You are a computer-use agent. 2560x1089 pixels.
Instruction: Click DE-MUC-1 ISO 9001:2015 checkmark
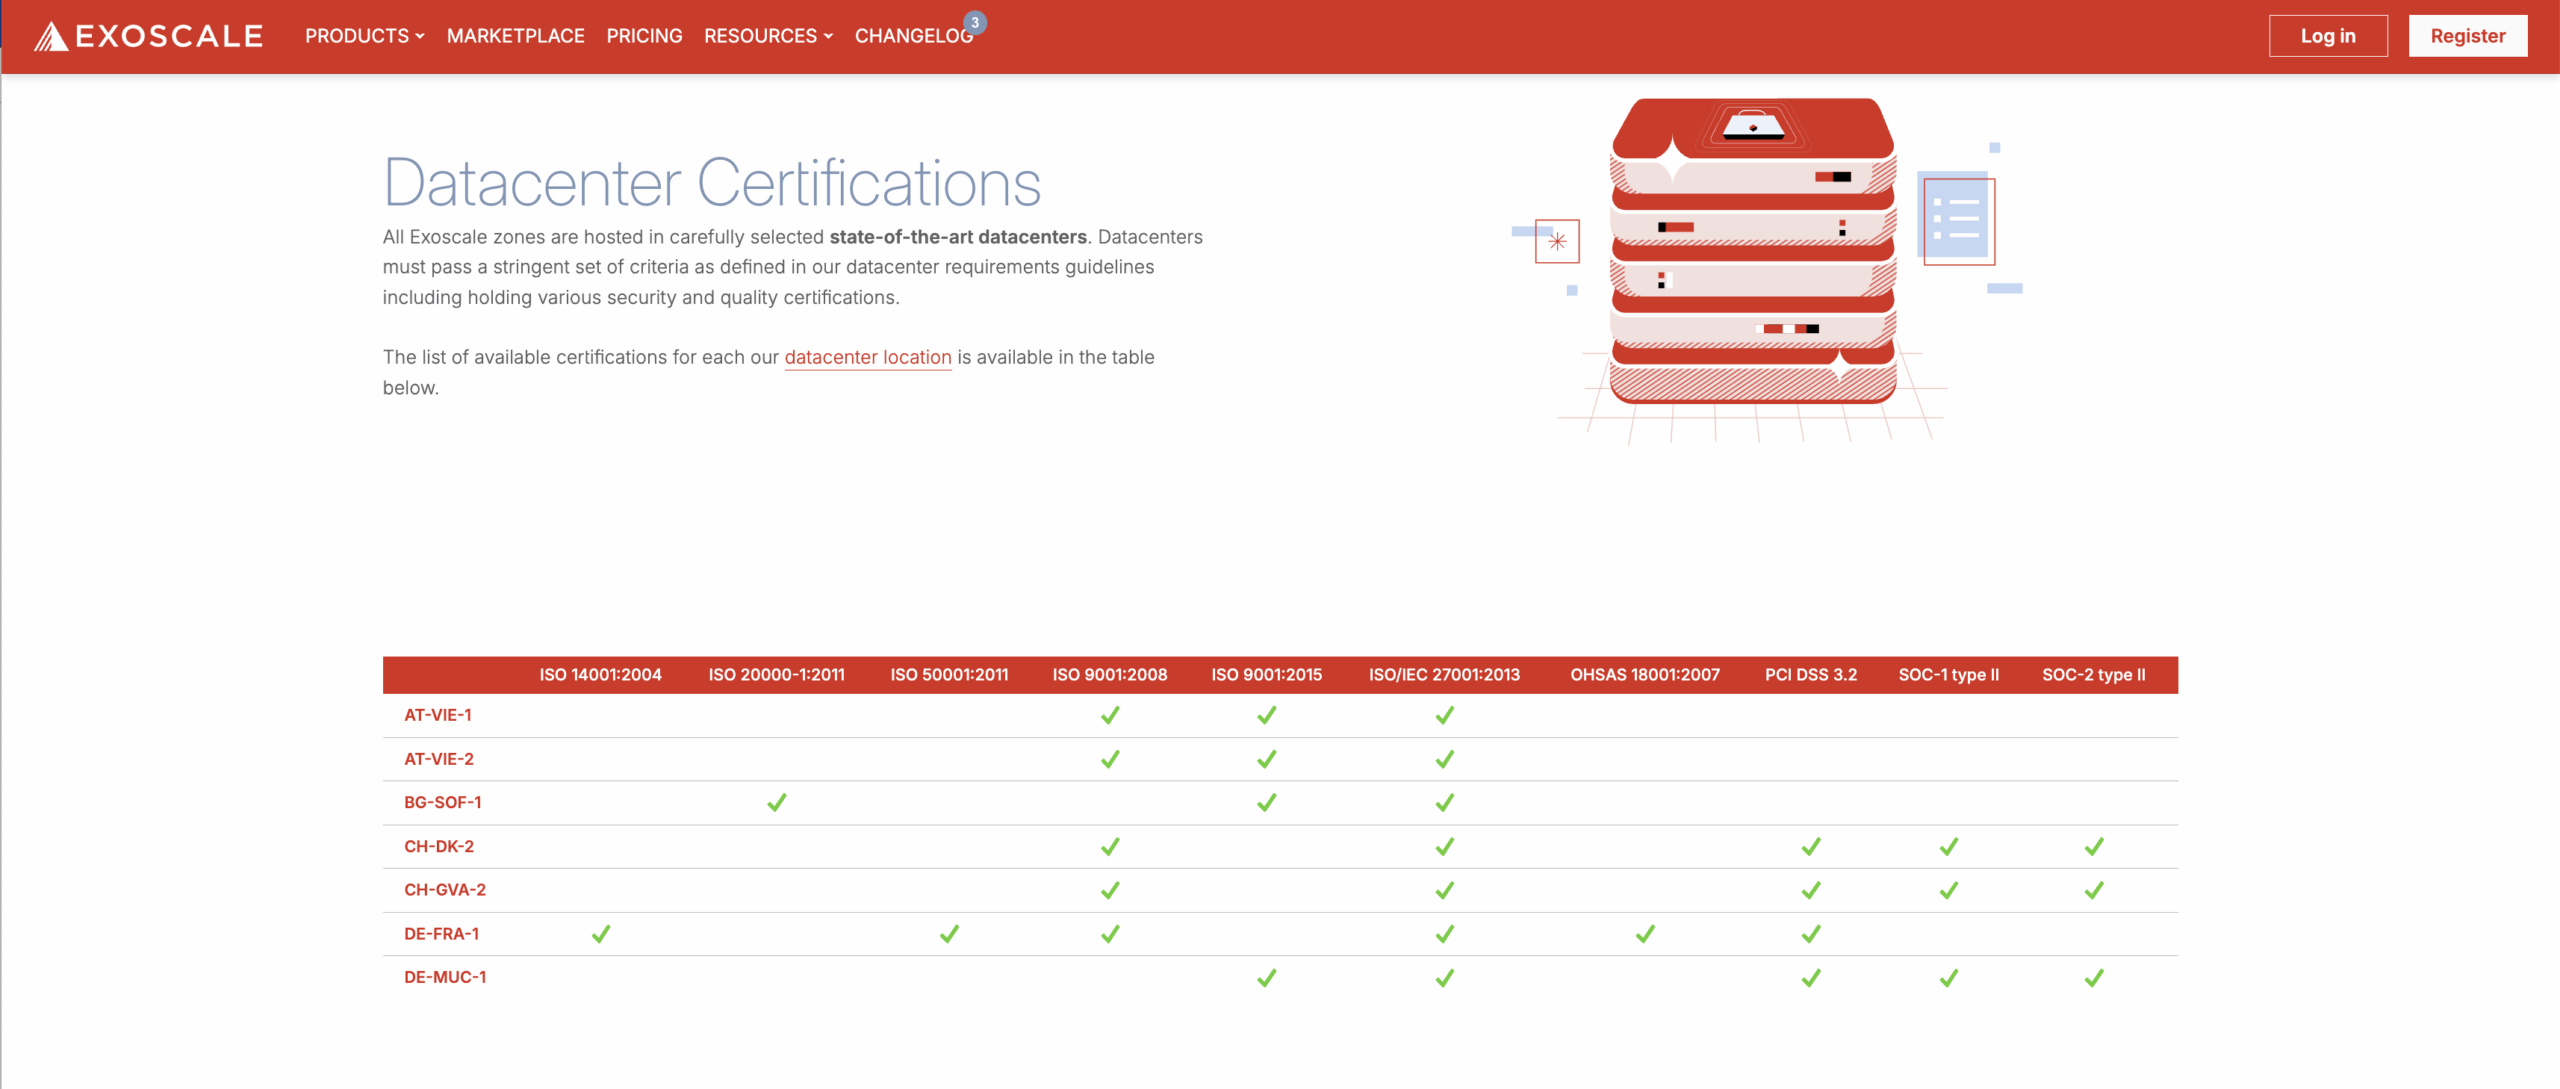pos(1267,978)
